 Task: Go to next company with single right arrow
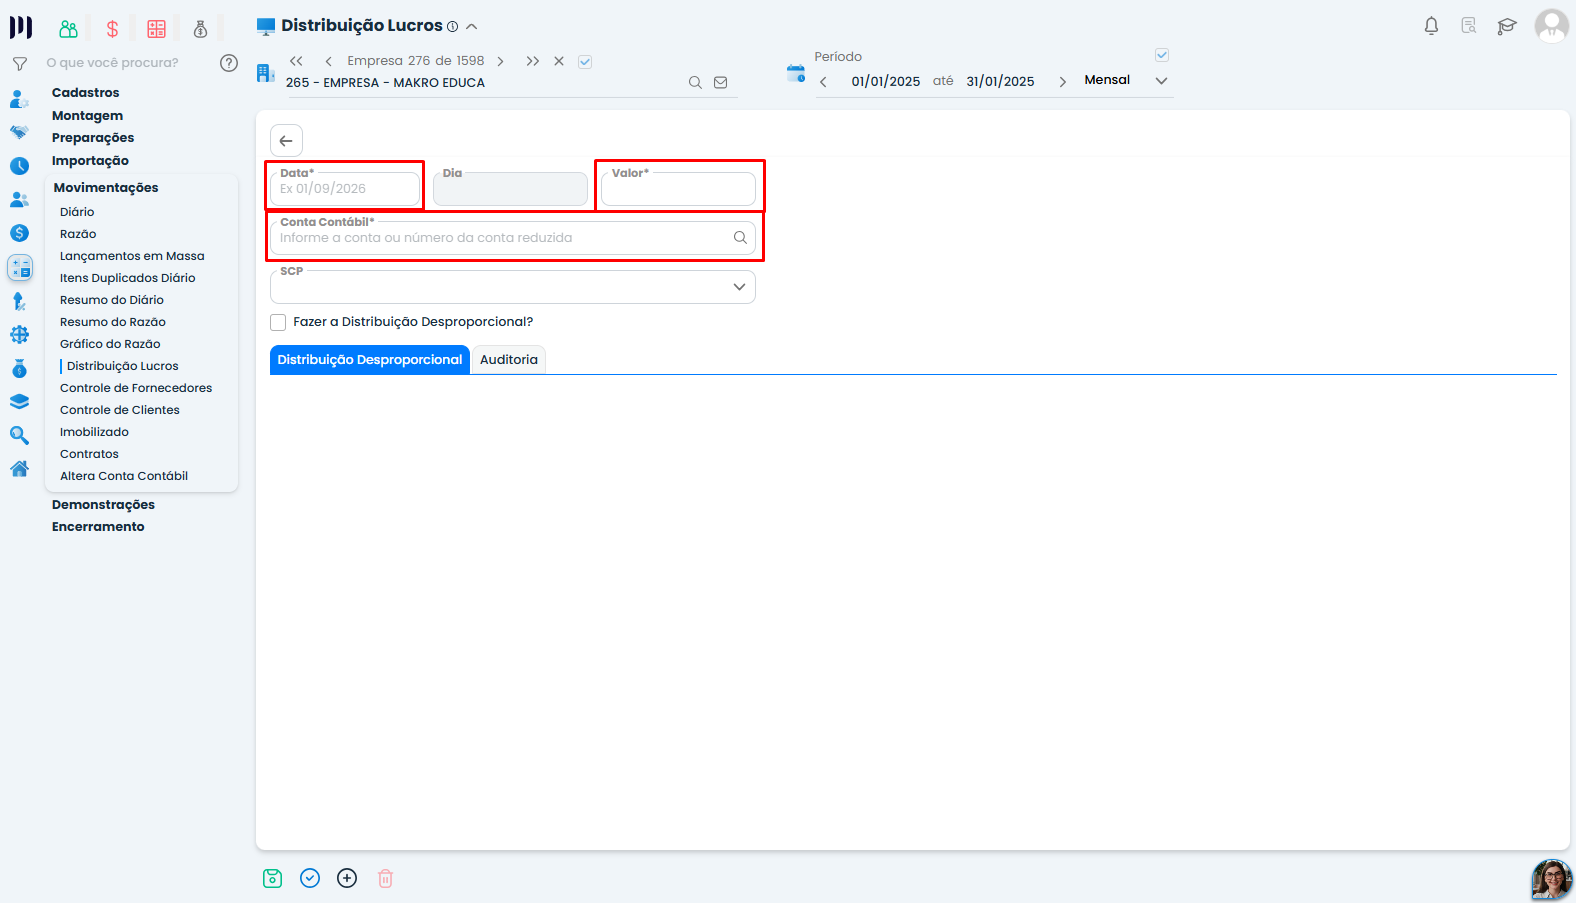click(x=500, y=62)
